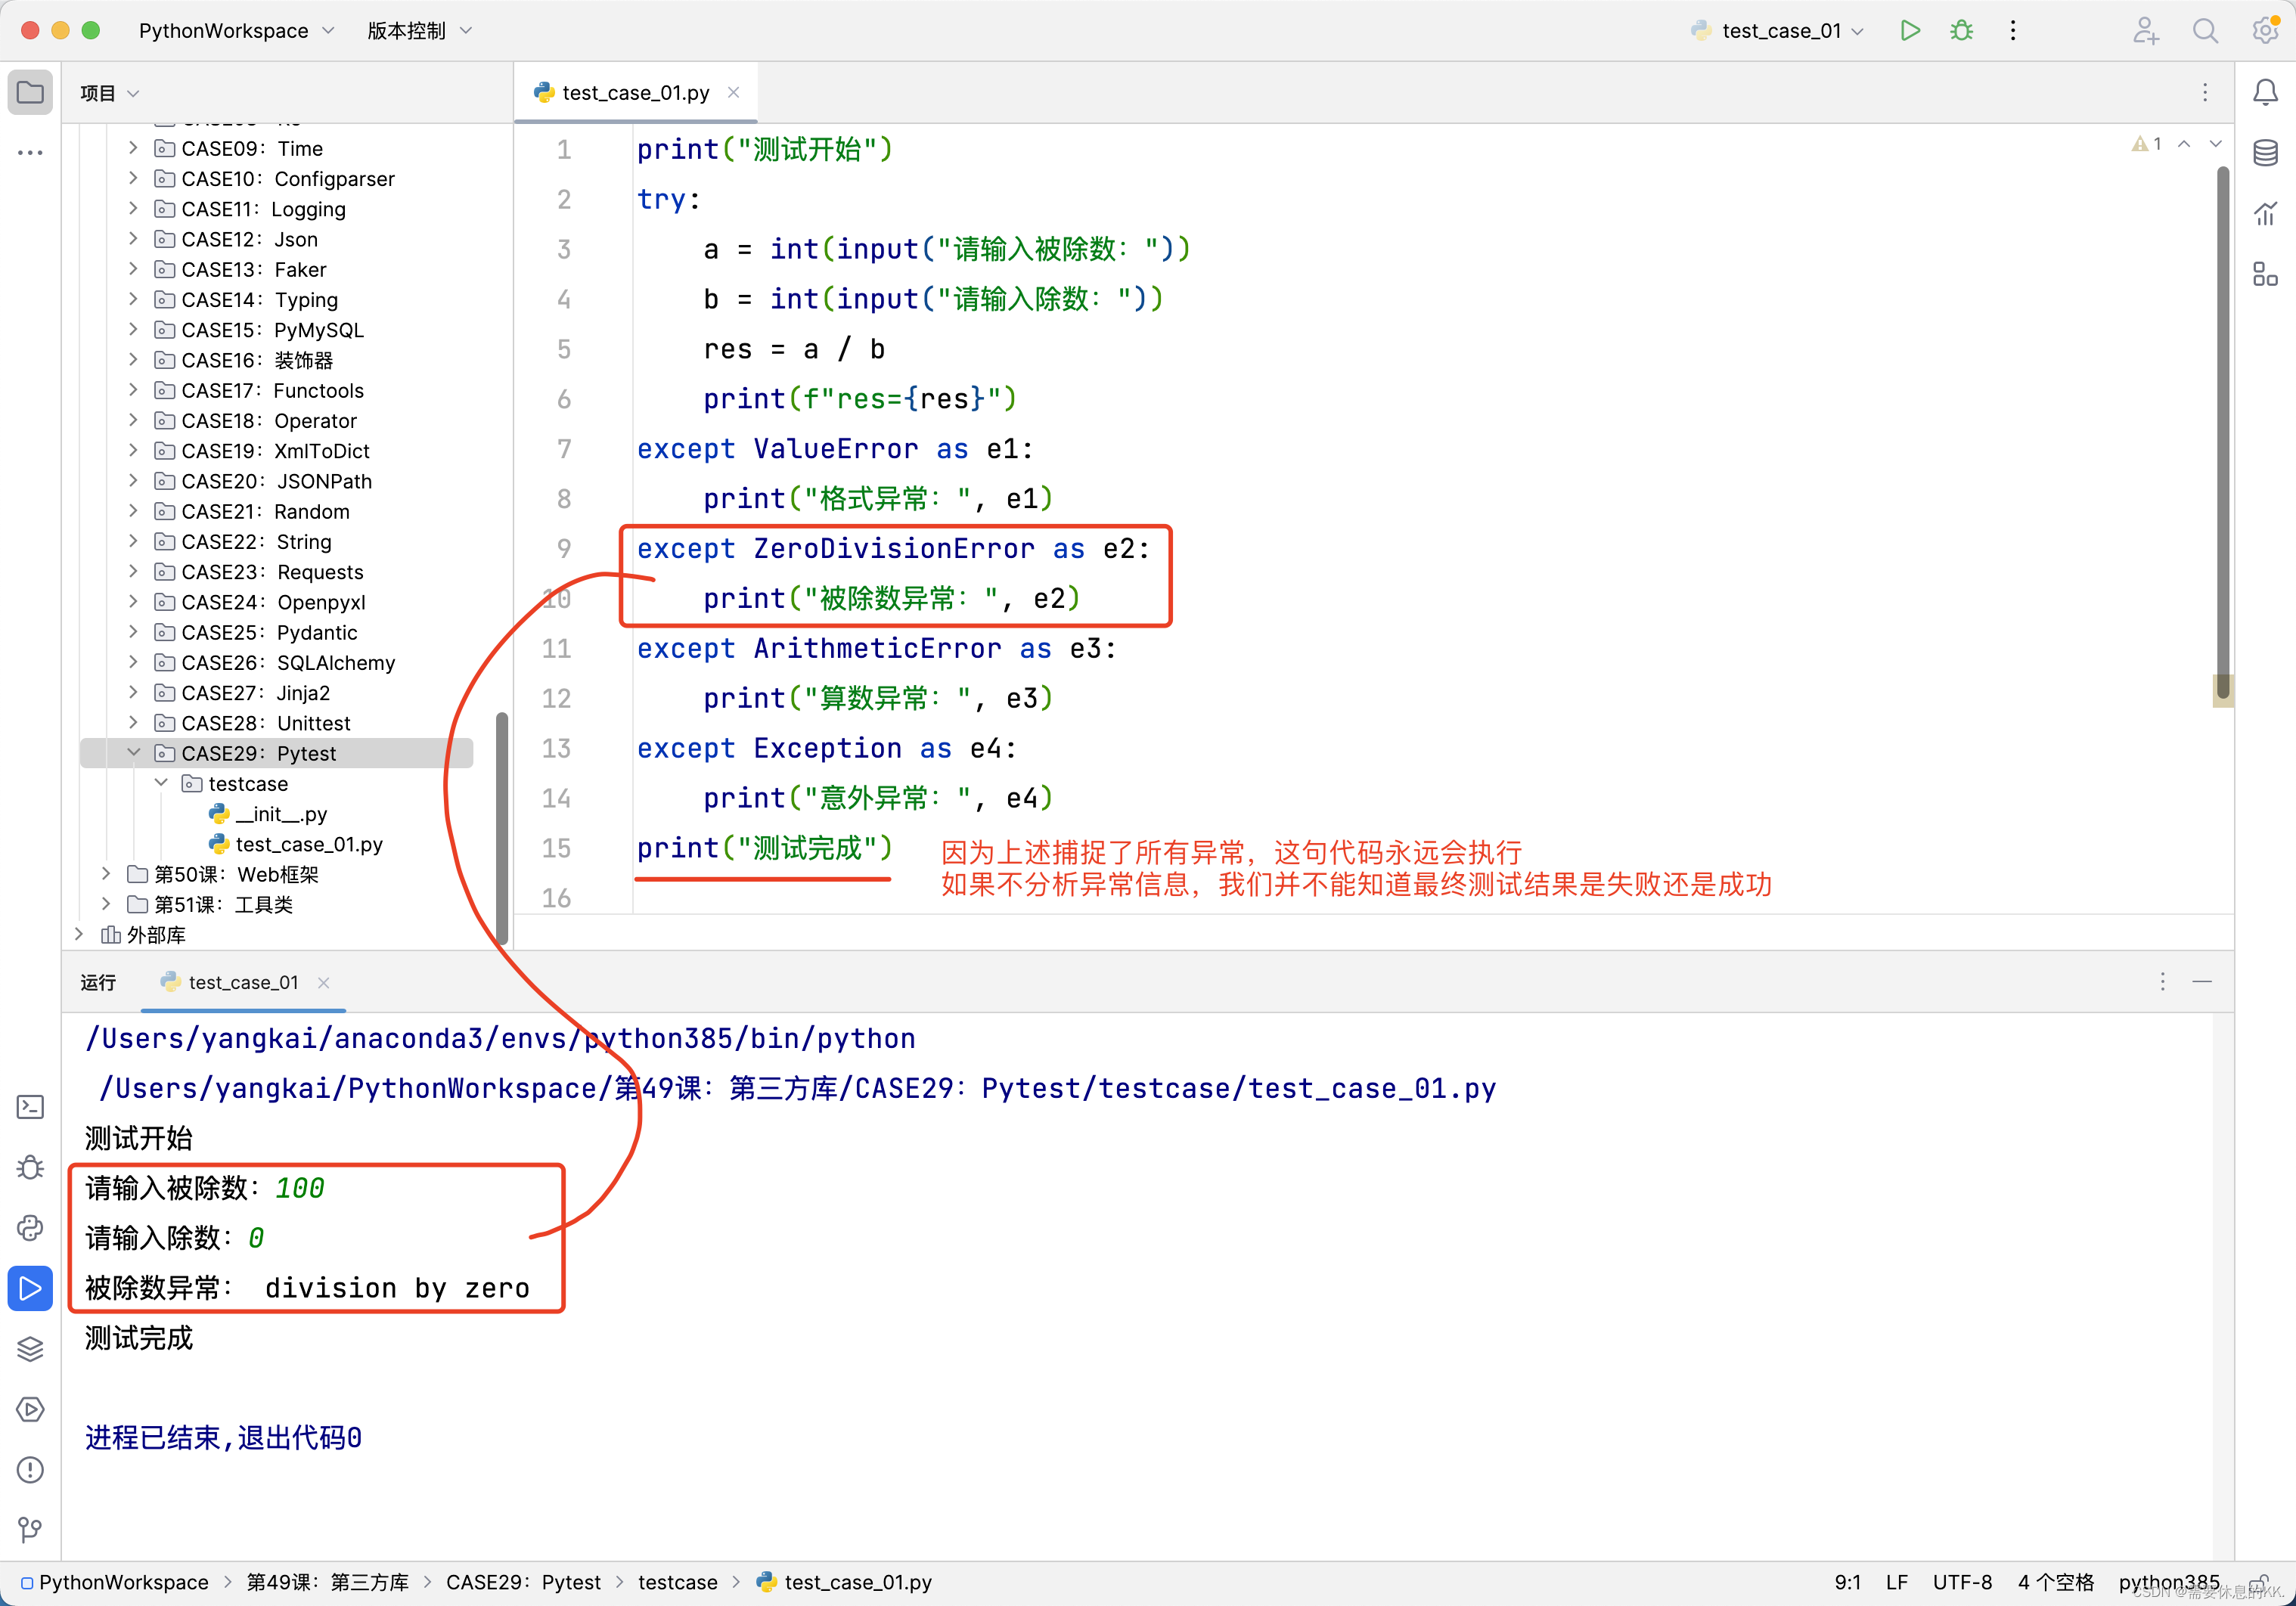Run test_case_01 with the green play icon
Image resolution: width=2296 pixels, height=1606 pixels.
pyautogui.click(x=1909, y=30)
